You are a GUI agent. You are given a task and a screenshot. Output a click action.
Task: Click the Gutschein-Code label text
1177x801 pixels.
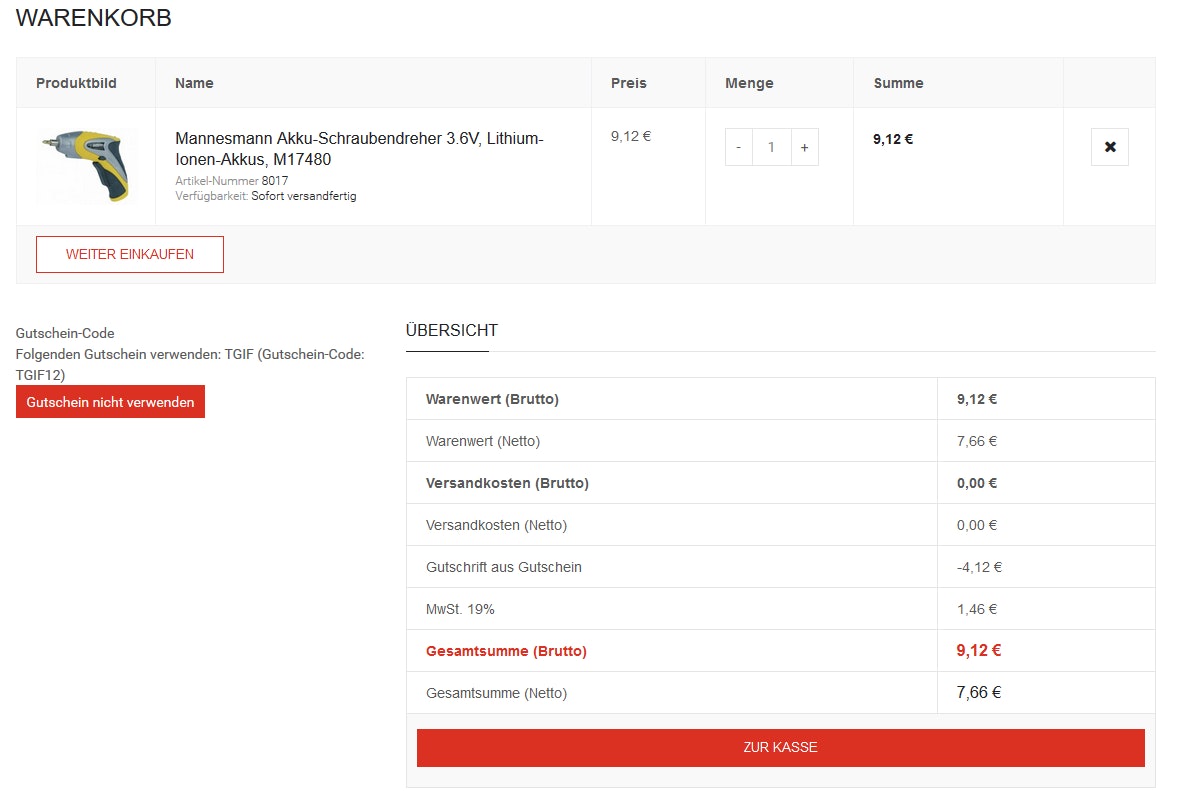coord(65,333)
